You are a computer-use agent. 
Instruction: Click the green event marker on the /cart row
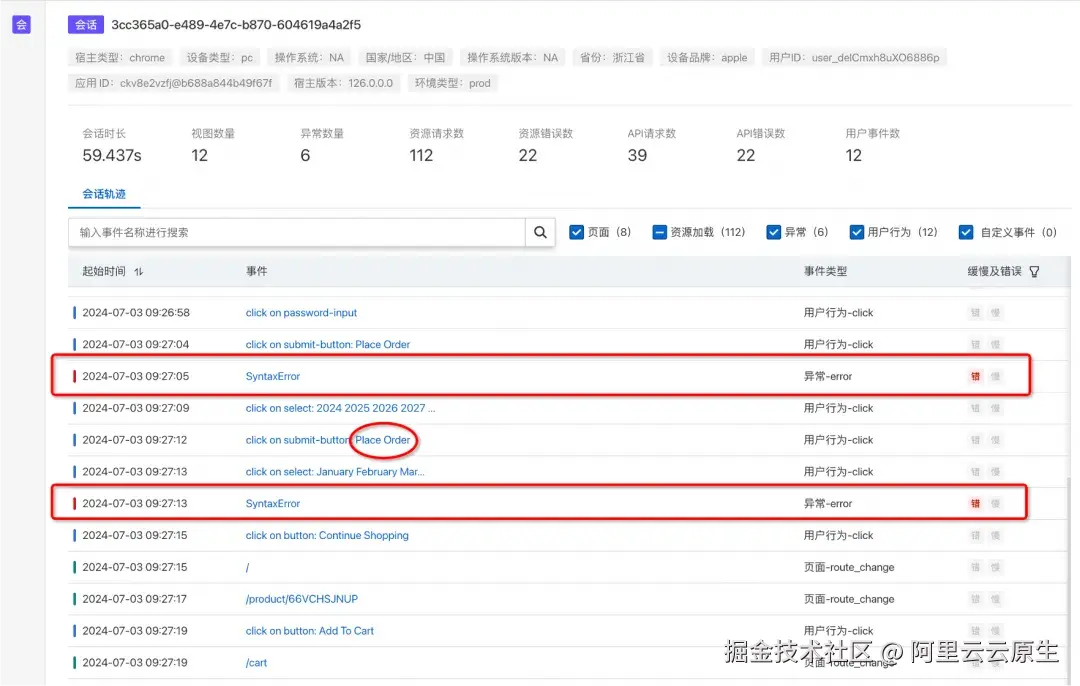(x=74, y=662)
